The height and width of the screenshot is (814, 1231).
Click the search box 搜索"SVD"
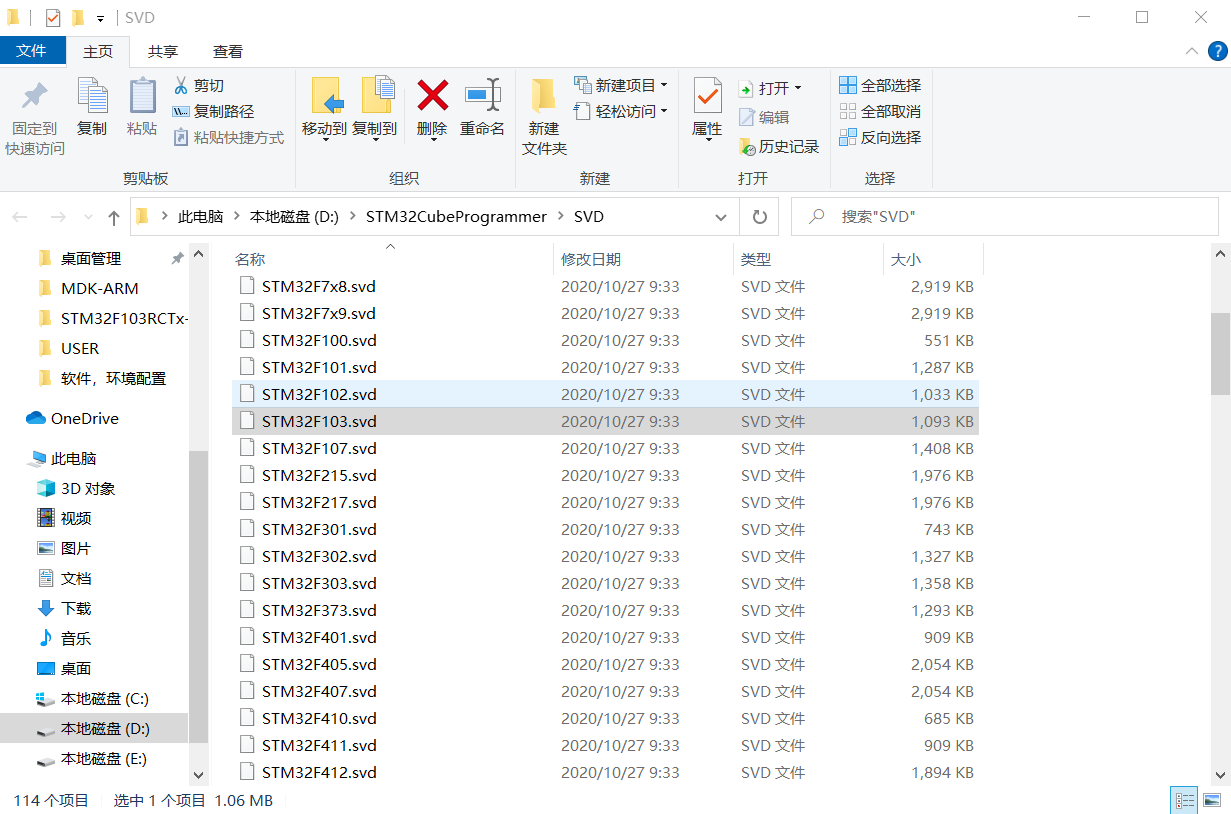pos(1005,216)
